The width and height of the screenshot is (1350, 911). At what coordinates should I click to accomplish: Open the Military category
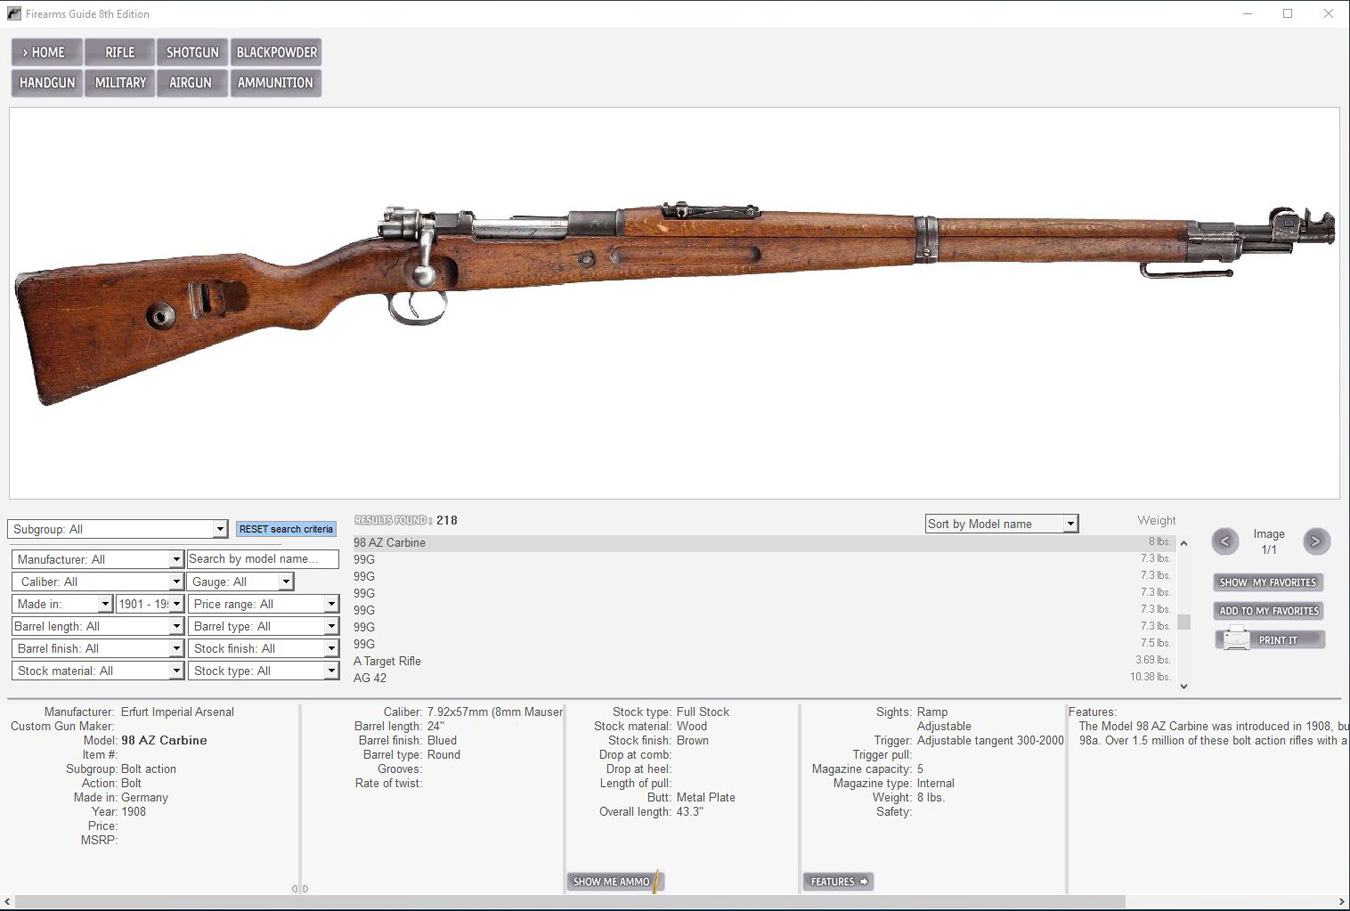click(x=120, y=83)
